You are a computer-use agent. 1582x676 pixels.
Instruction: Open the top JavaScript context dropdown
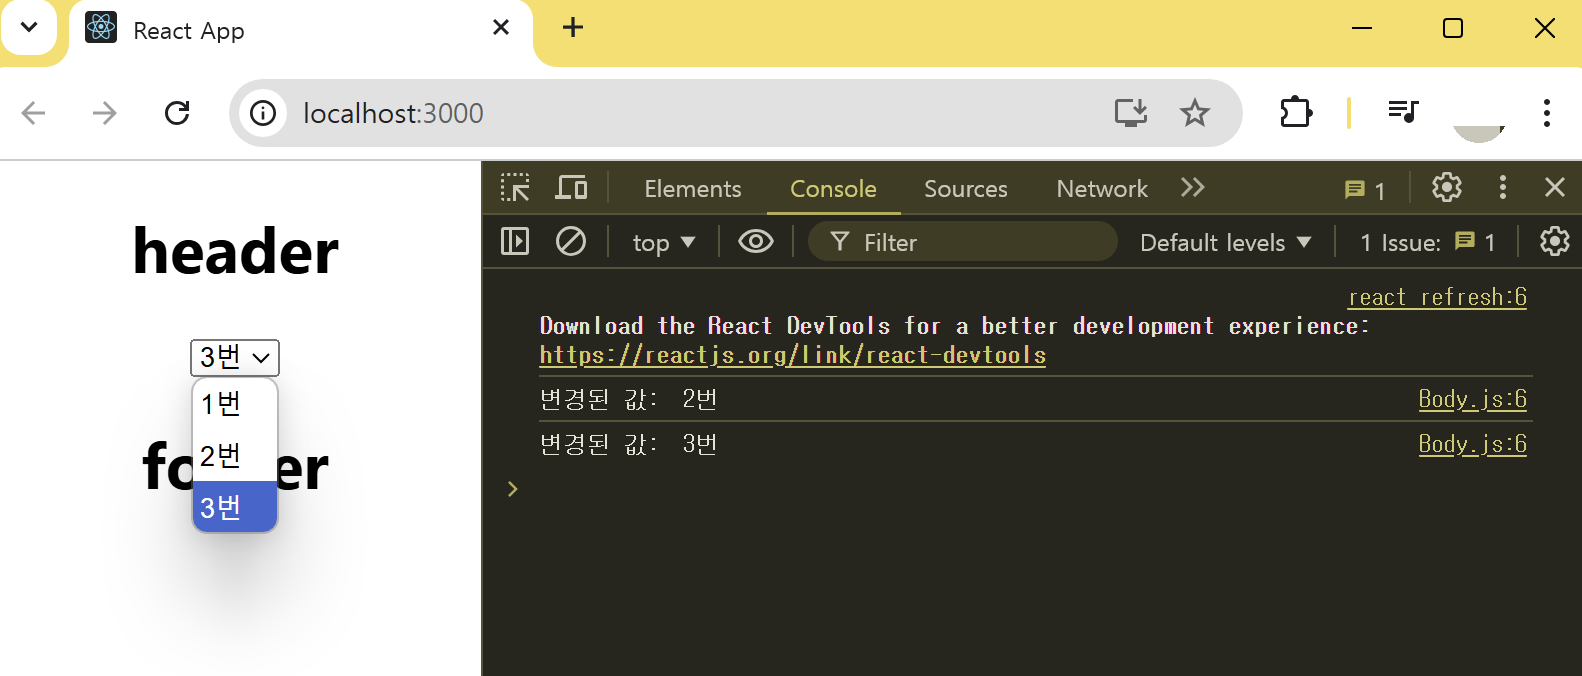(663, 242)
